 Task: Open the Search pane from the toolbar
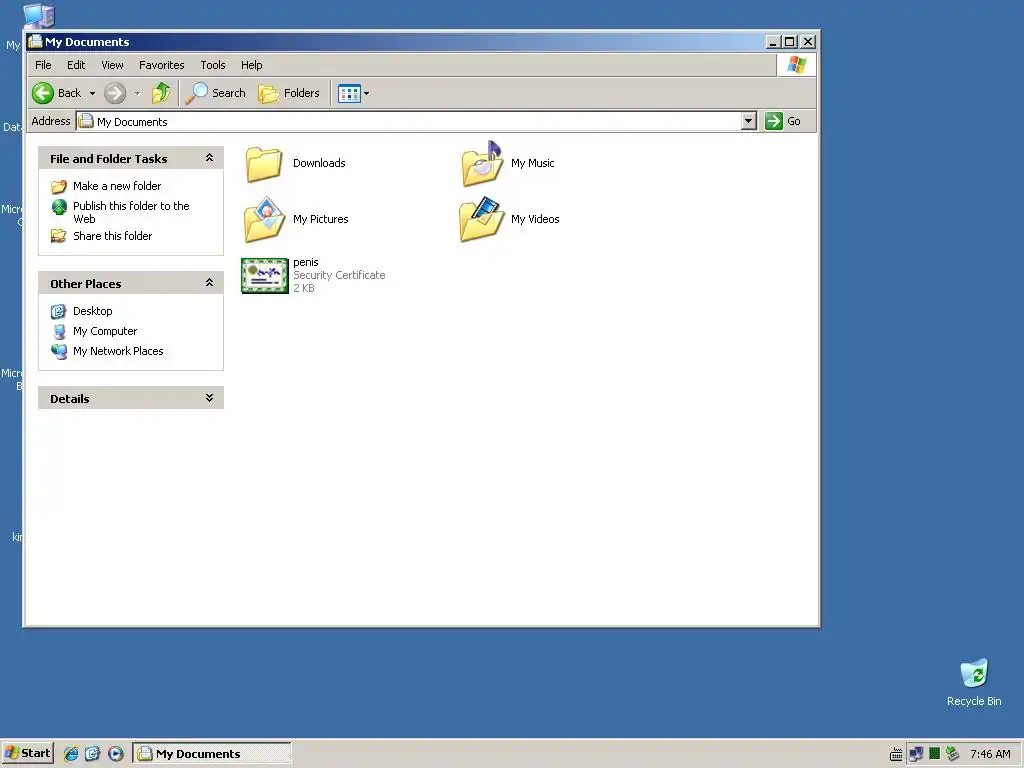pos(216,93)
